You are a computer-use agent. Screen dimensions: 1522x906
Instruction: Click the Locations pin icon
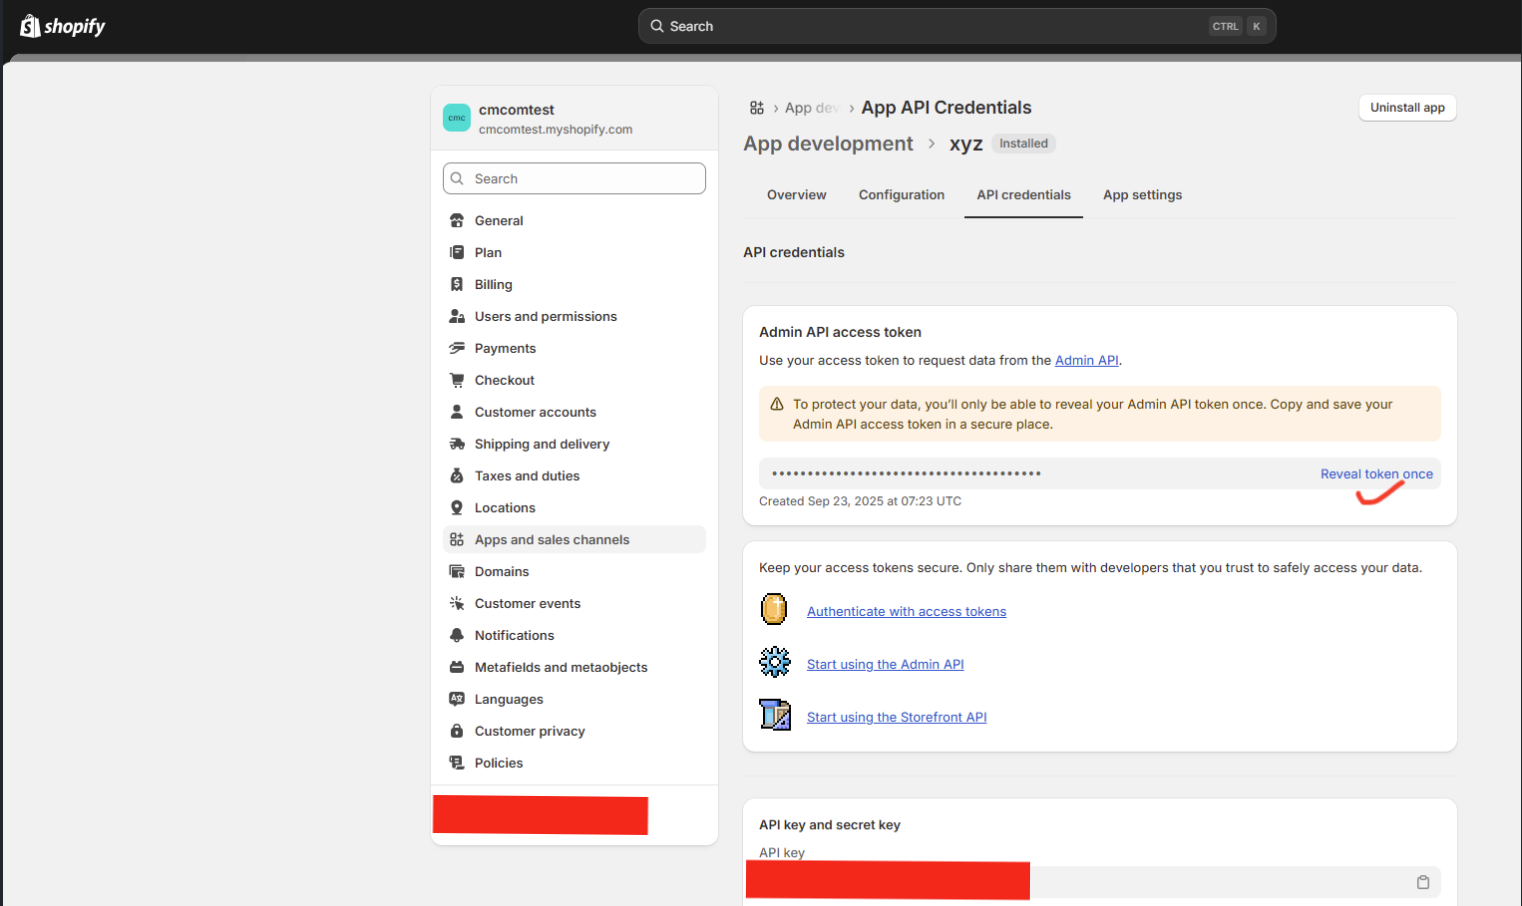[457, 508]
